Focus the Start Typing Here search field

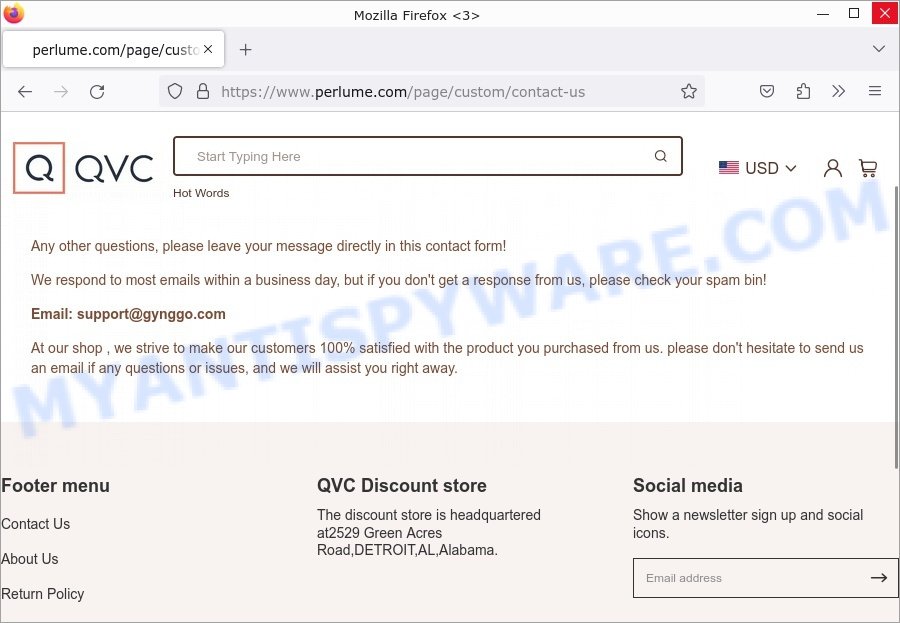428,156
